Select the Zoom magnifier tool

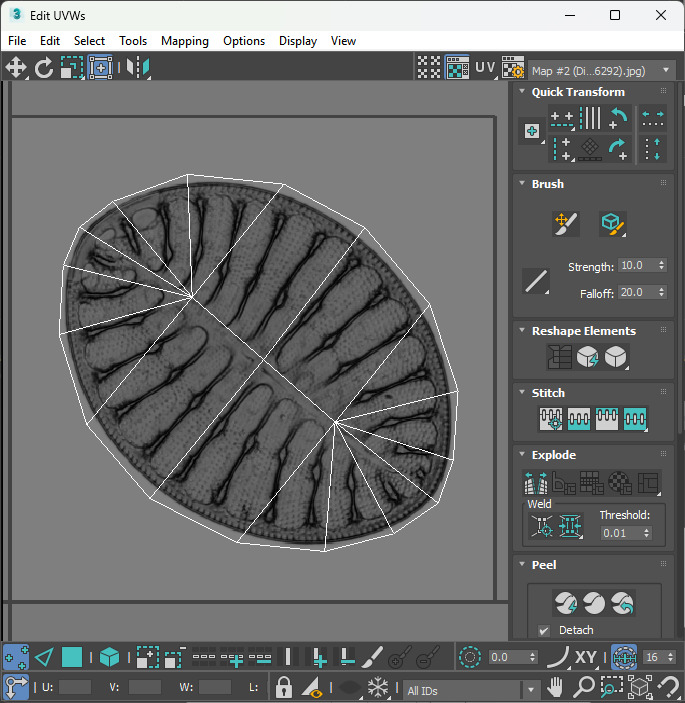coord(584,687)
